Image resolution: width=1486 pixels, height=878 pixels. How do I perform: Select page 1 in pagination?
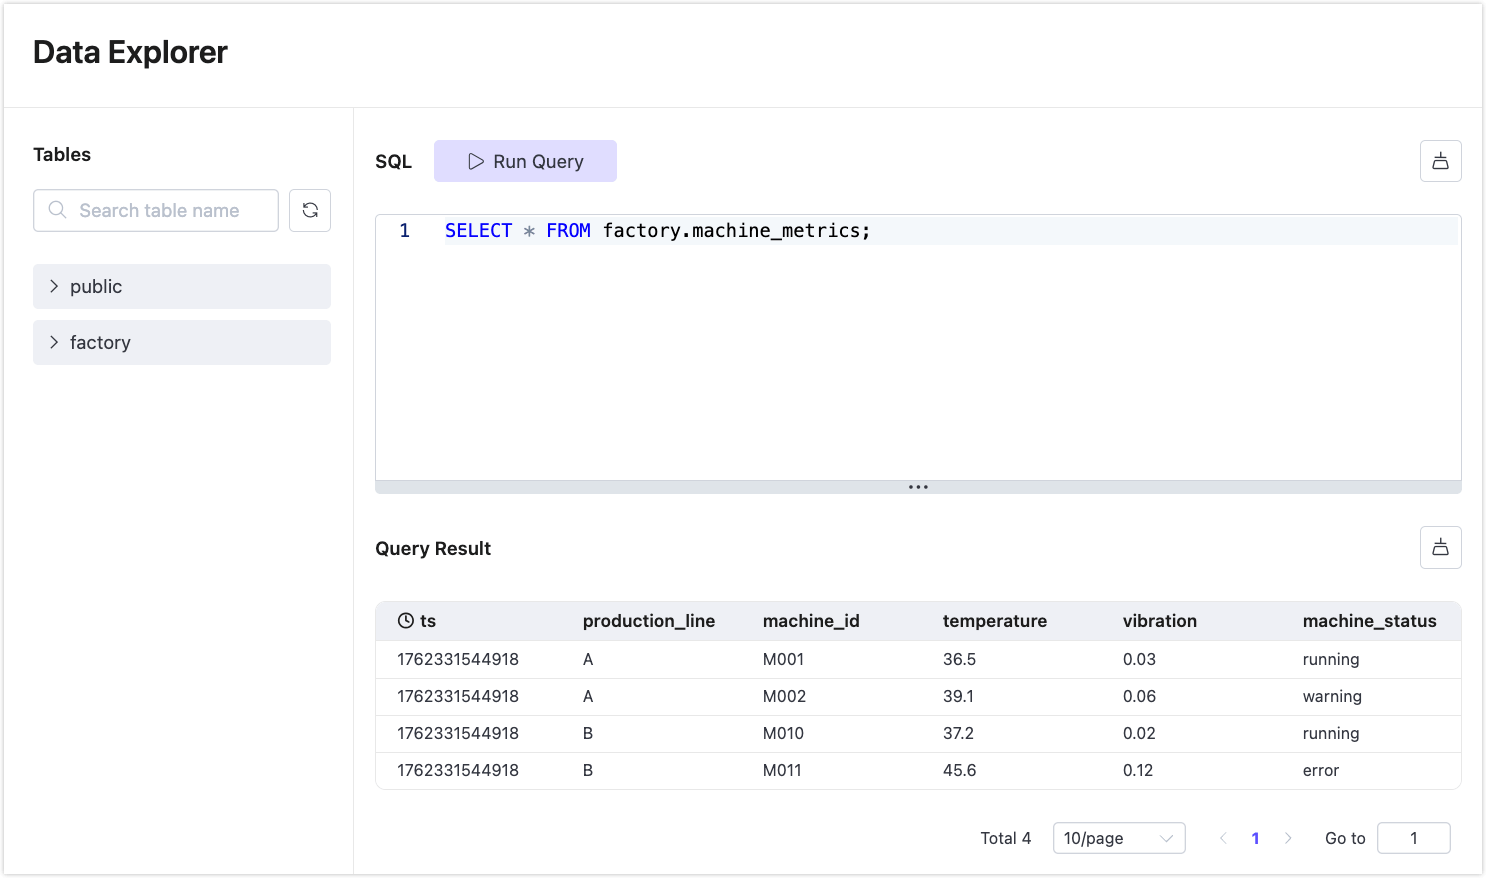[1255, 838]
